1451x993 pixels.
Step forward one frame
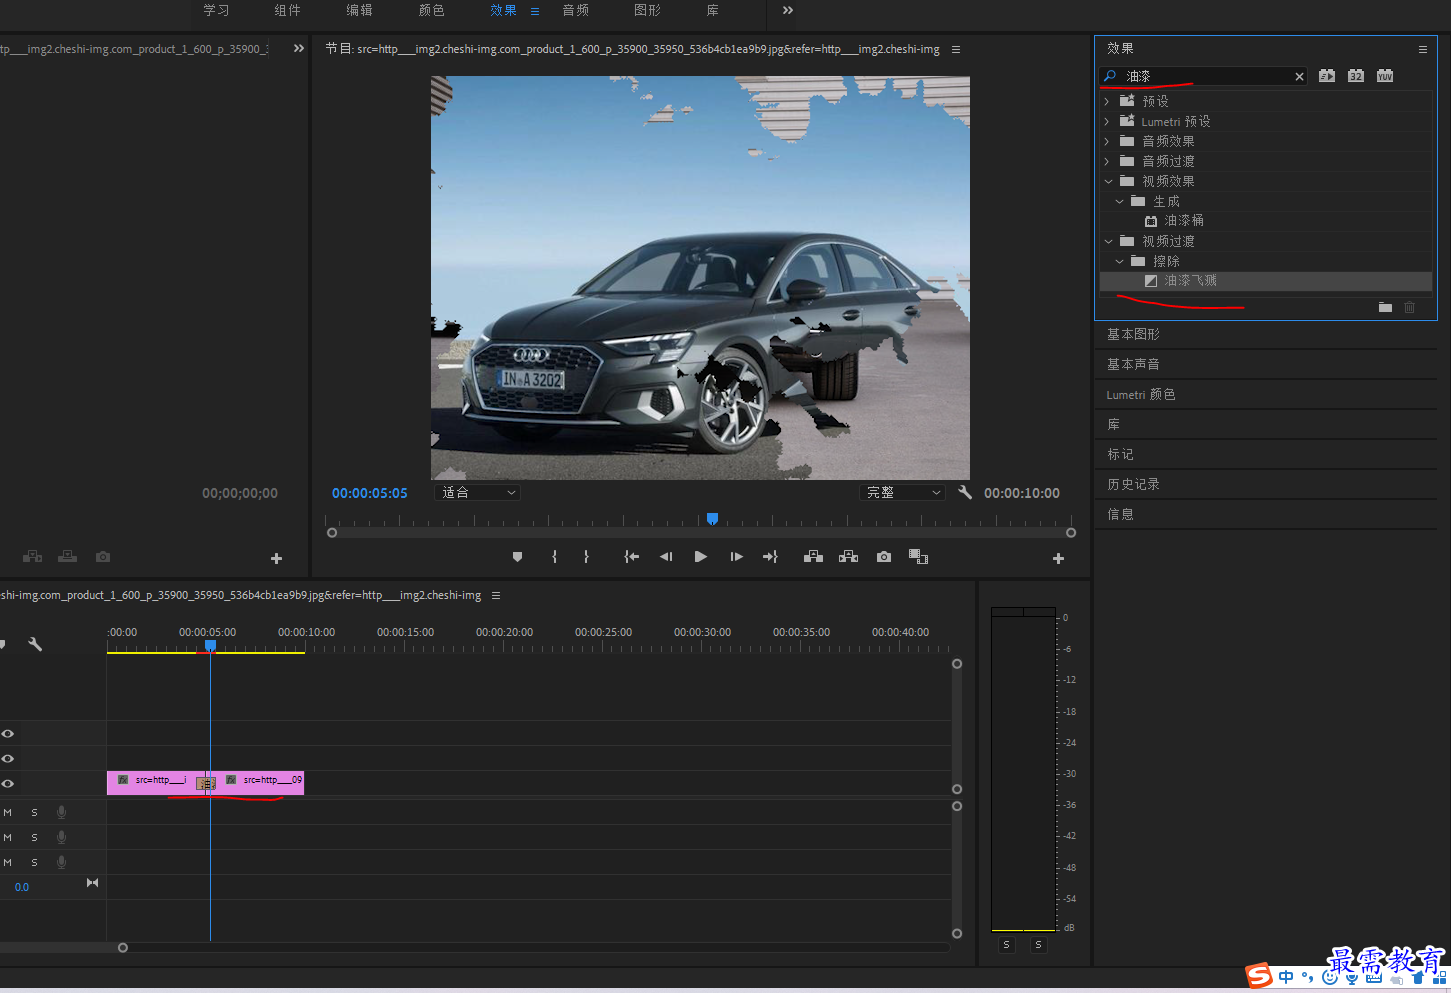pos(736,557)
